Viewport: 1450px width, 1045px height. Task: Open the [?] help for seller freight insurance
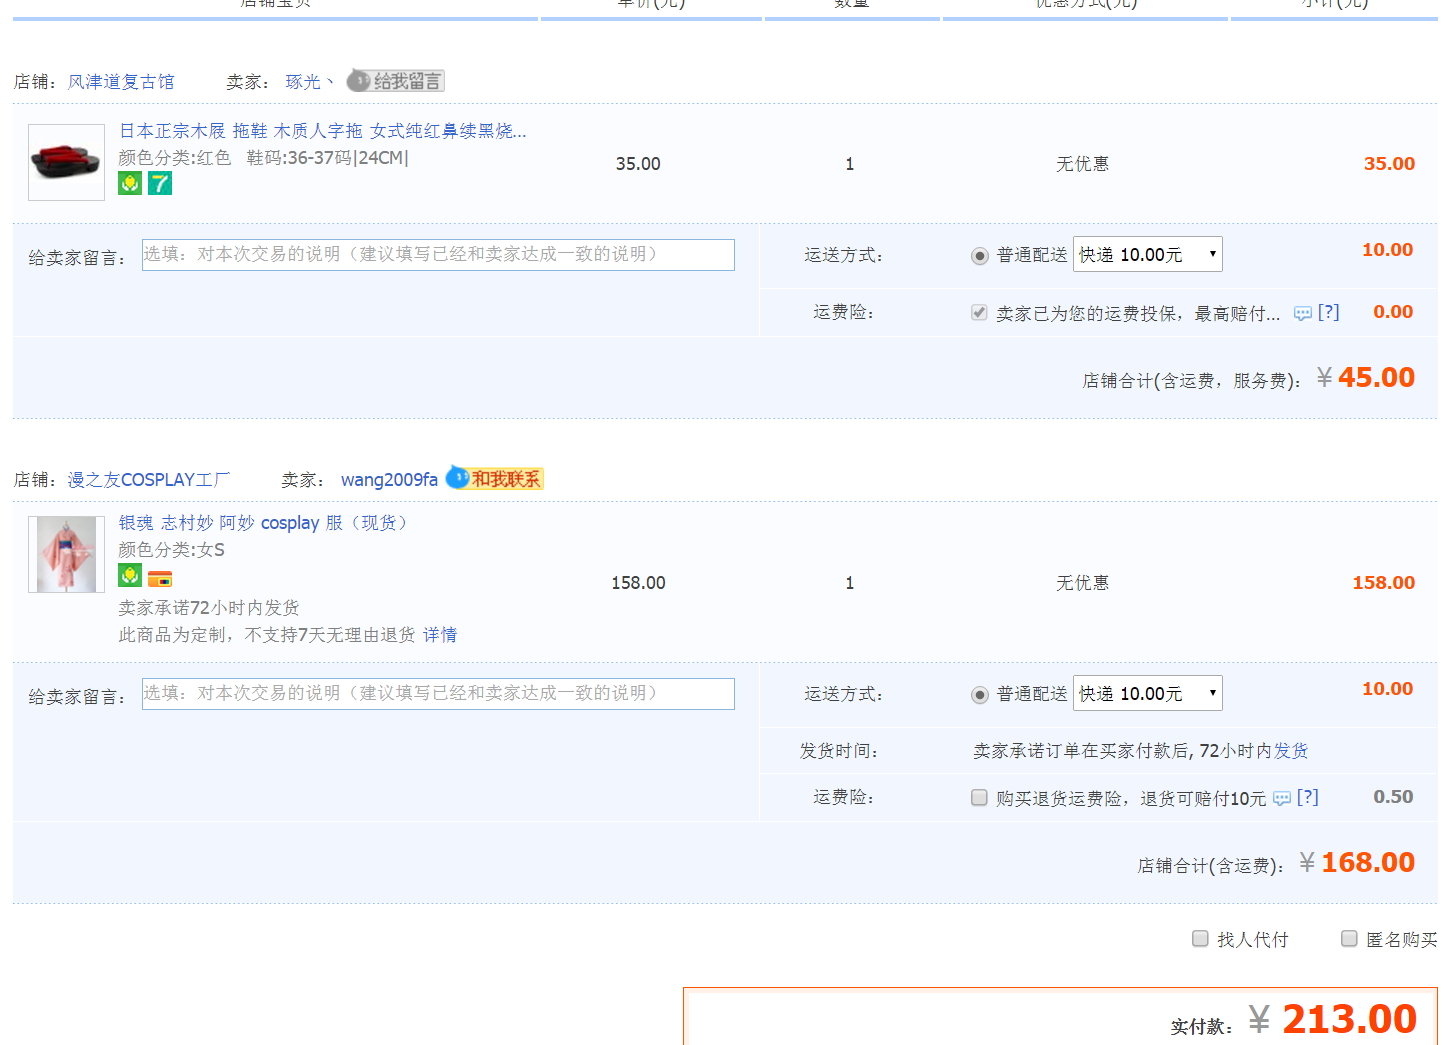1328,312
